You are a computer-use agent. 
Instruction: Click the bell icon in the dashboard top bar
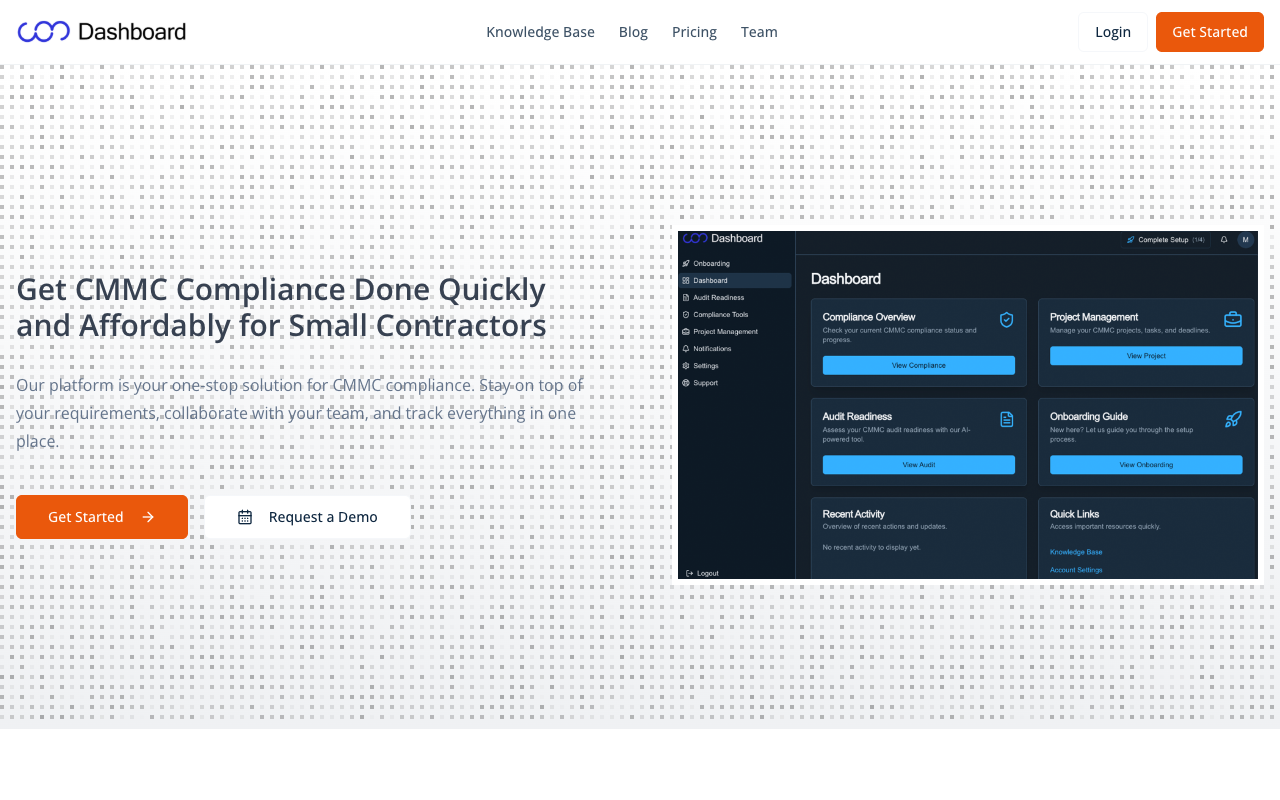click(x=1224, y=239)
